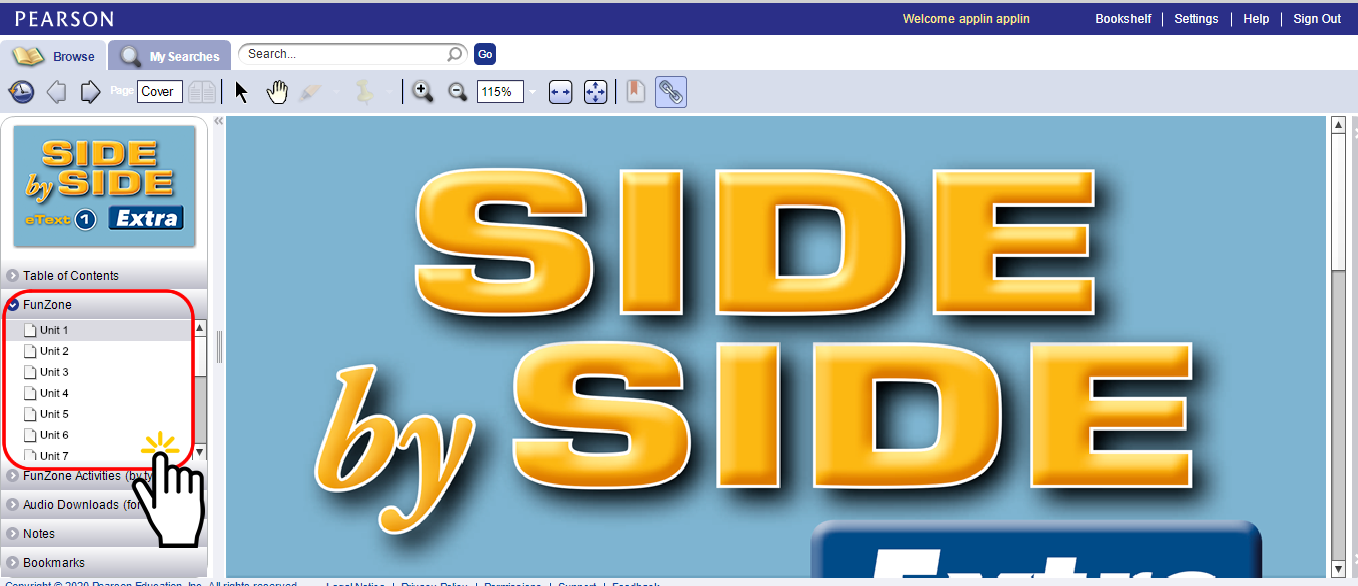
Task: Collapse the FunZone section
Action: tap(104, 305)
